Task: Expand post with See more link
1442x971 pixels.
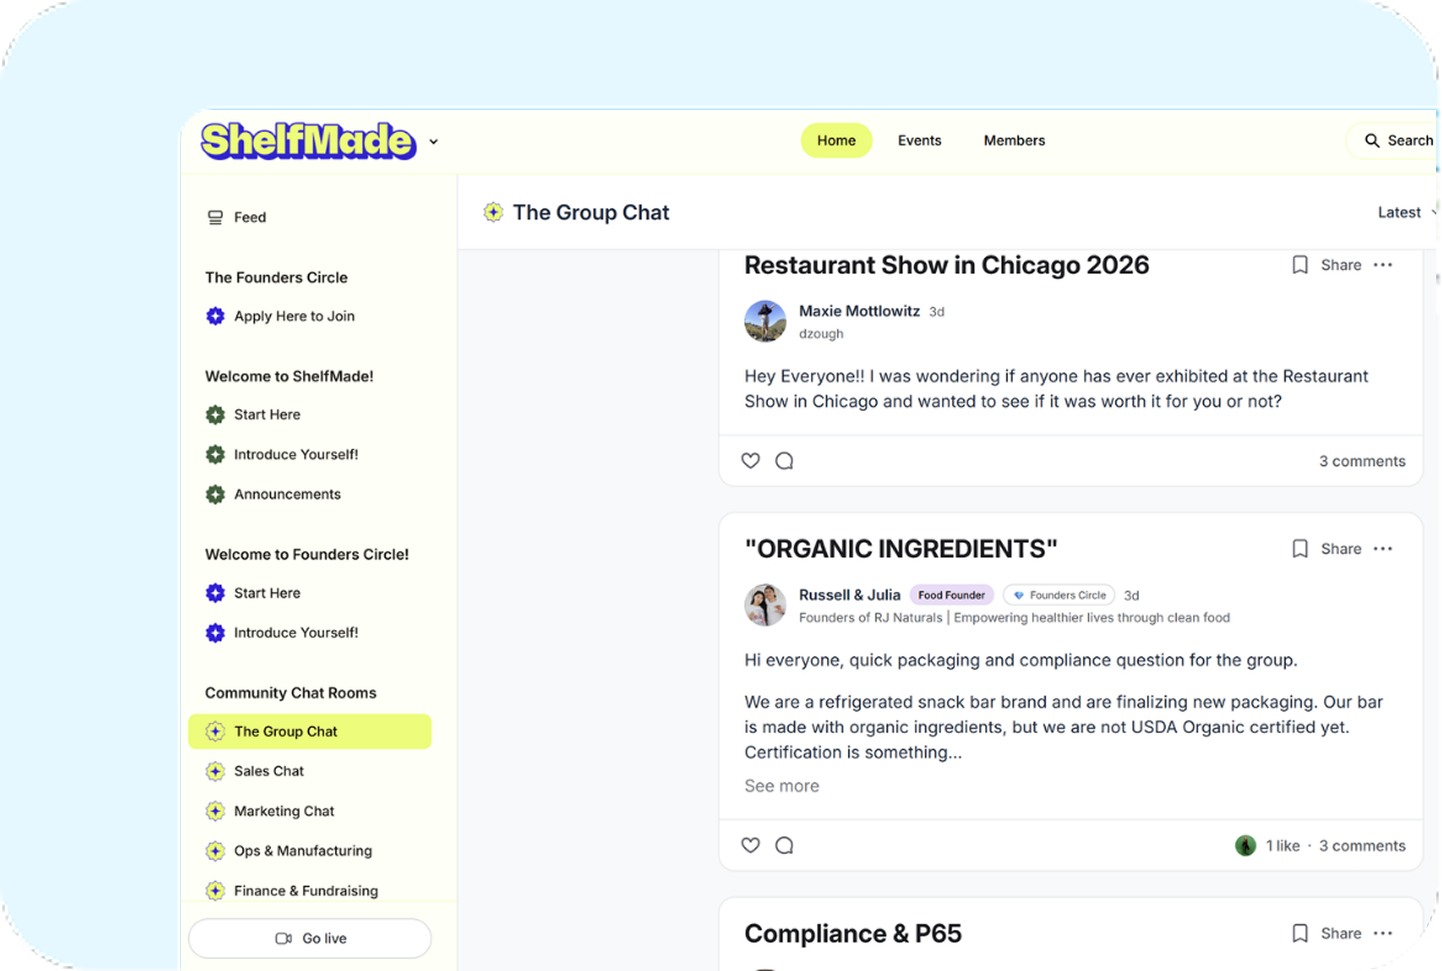Action: coord(781,786)
